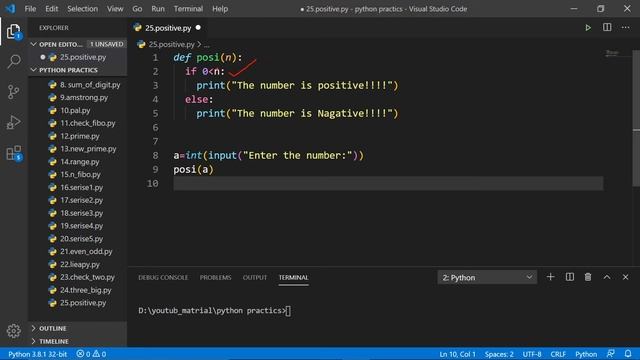Screen dimensions: 640x360
Task: Select 25.positive.py in Python Practics folder
Action: point(83,303)
